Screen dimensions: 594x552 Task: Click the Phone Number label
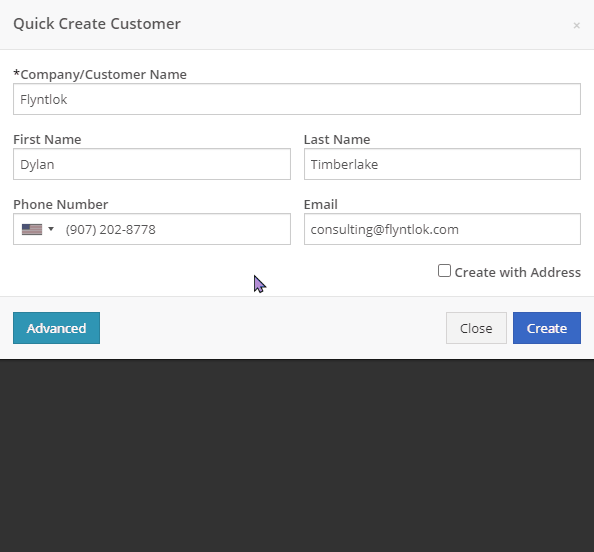tap(61, 205)
